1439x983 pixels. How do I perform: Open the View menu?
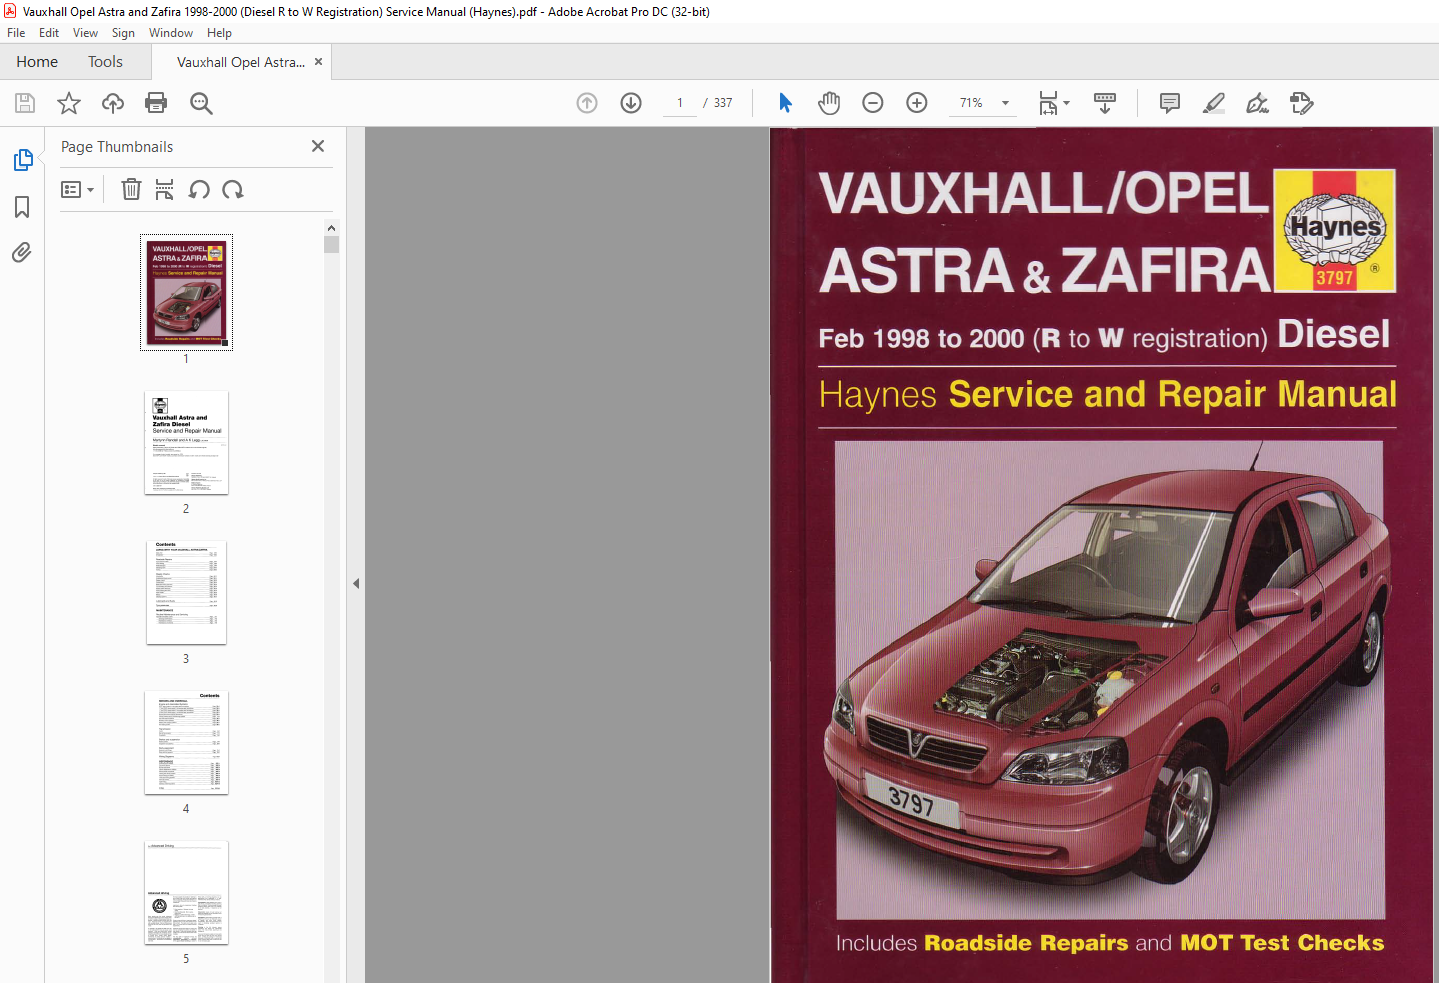tap(85, 33)
